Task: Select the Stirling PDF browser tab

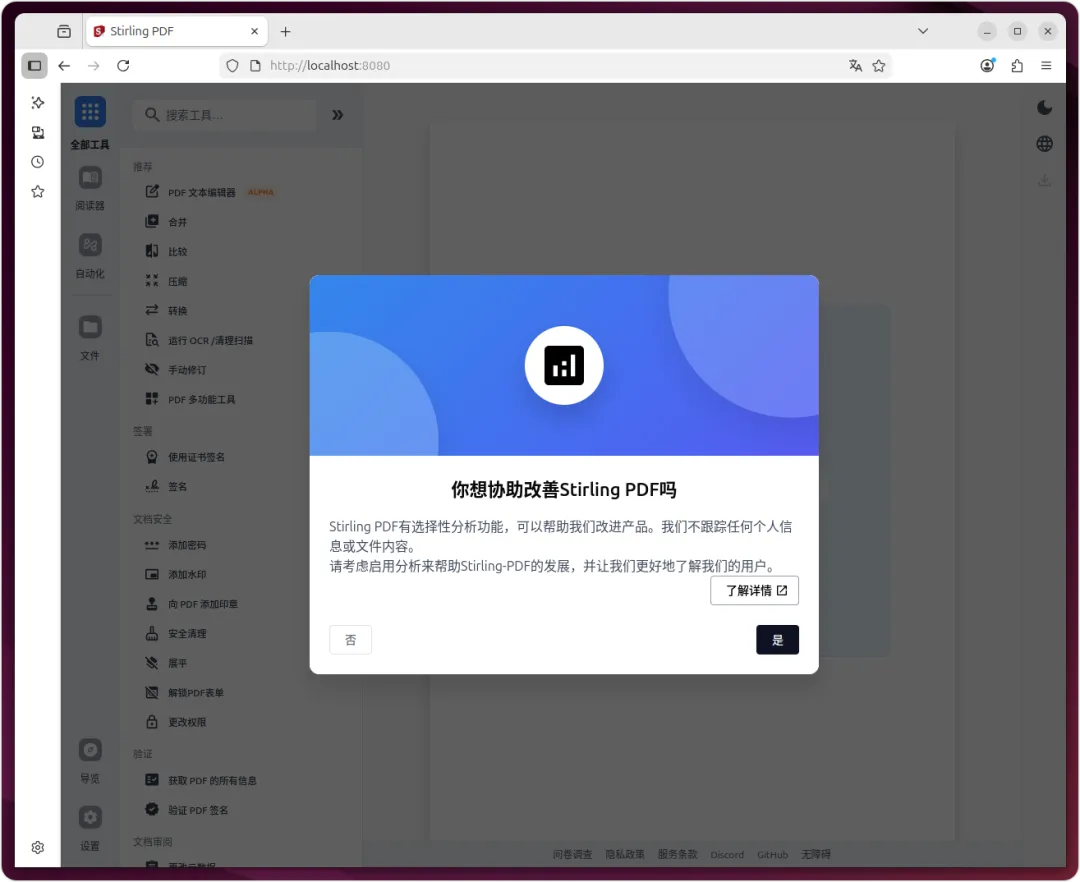Action: [176, 31]
